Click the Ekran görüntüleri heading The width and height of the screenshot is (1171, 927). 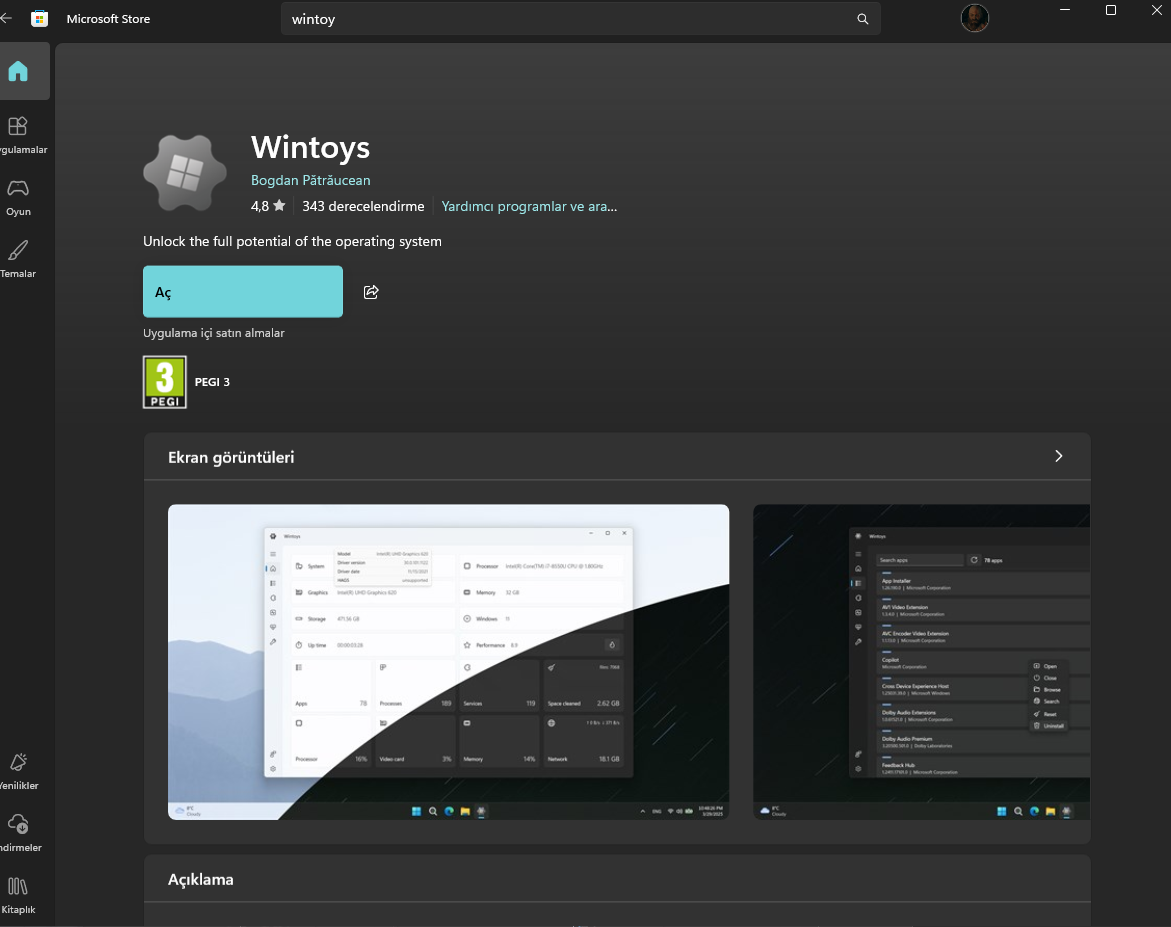tap(231, 457)
